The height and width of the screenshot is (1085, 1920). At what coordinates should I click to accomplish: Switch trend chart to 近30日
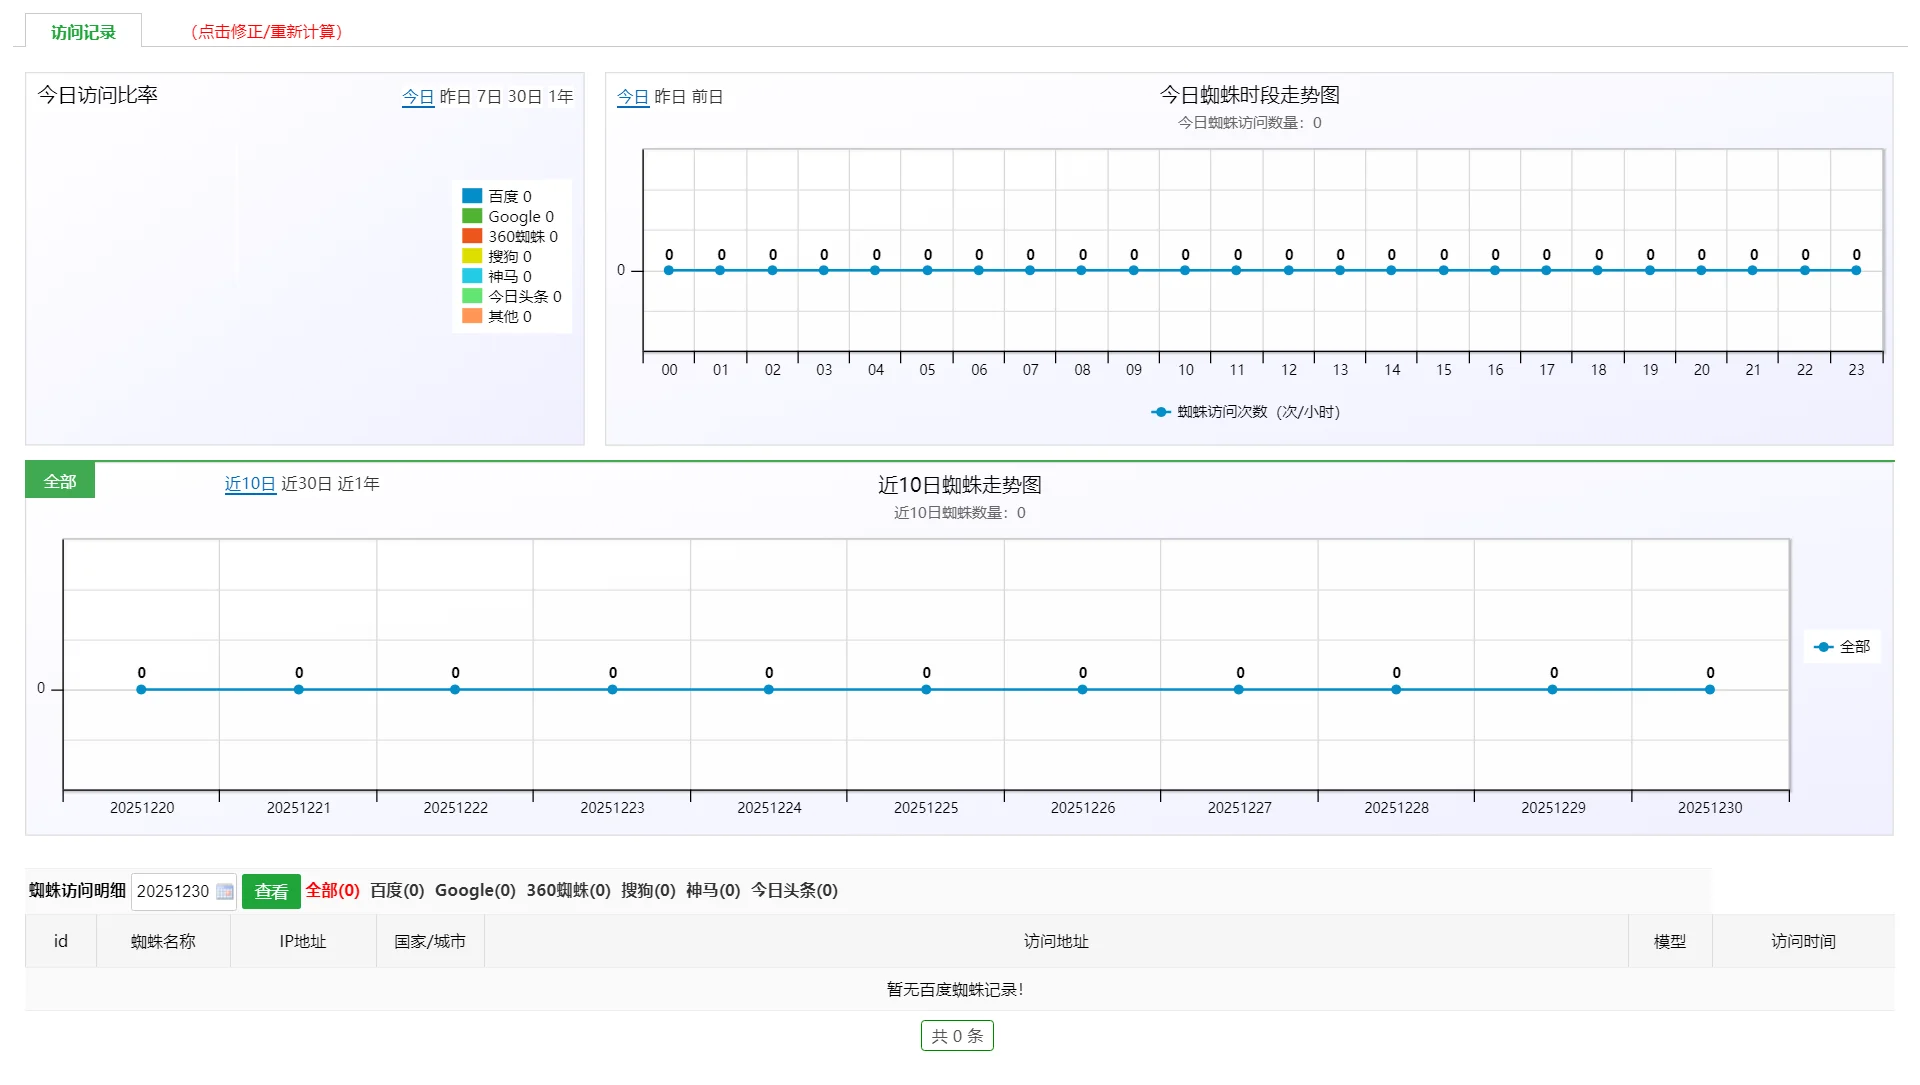click(306, 484)
